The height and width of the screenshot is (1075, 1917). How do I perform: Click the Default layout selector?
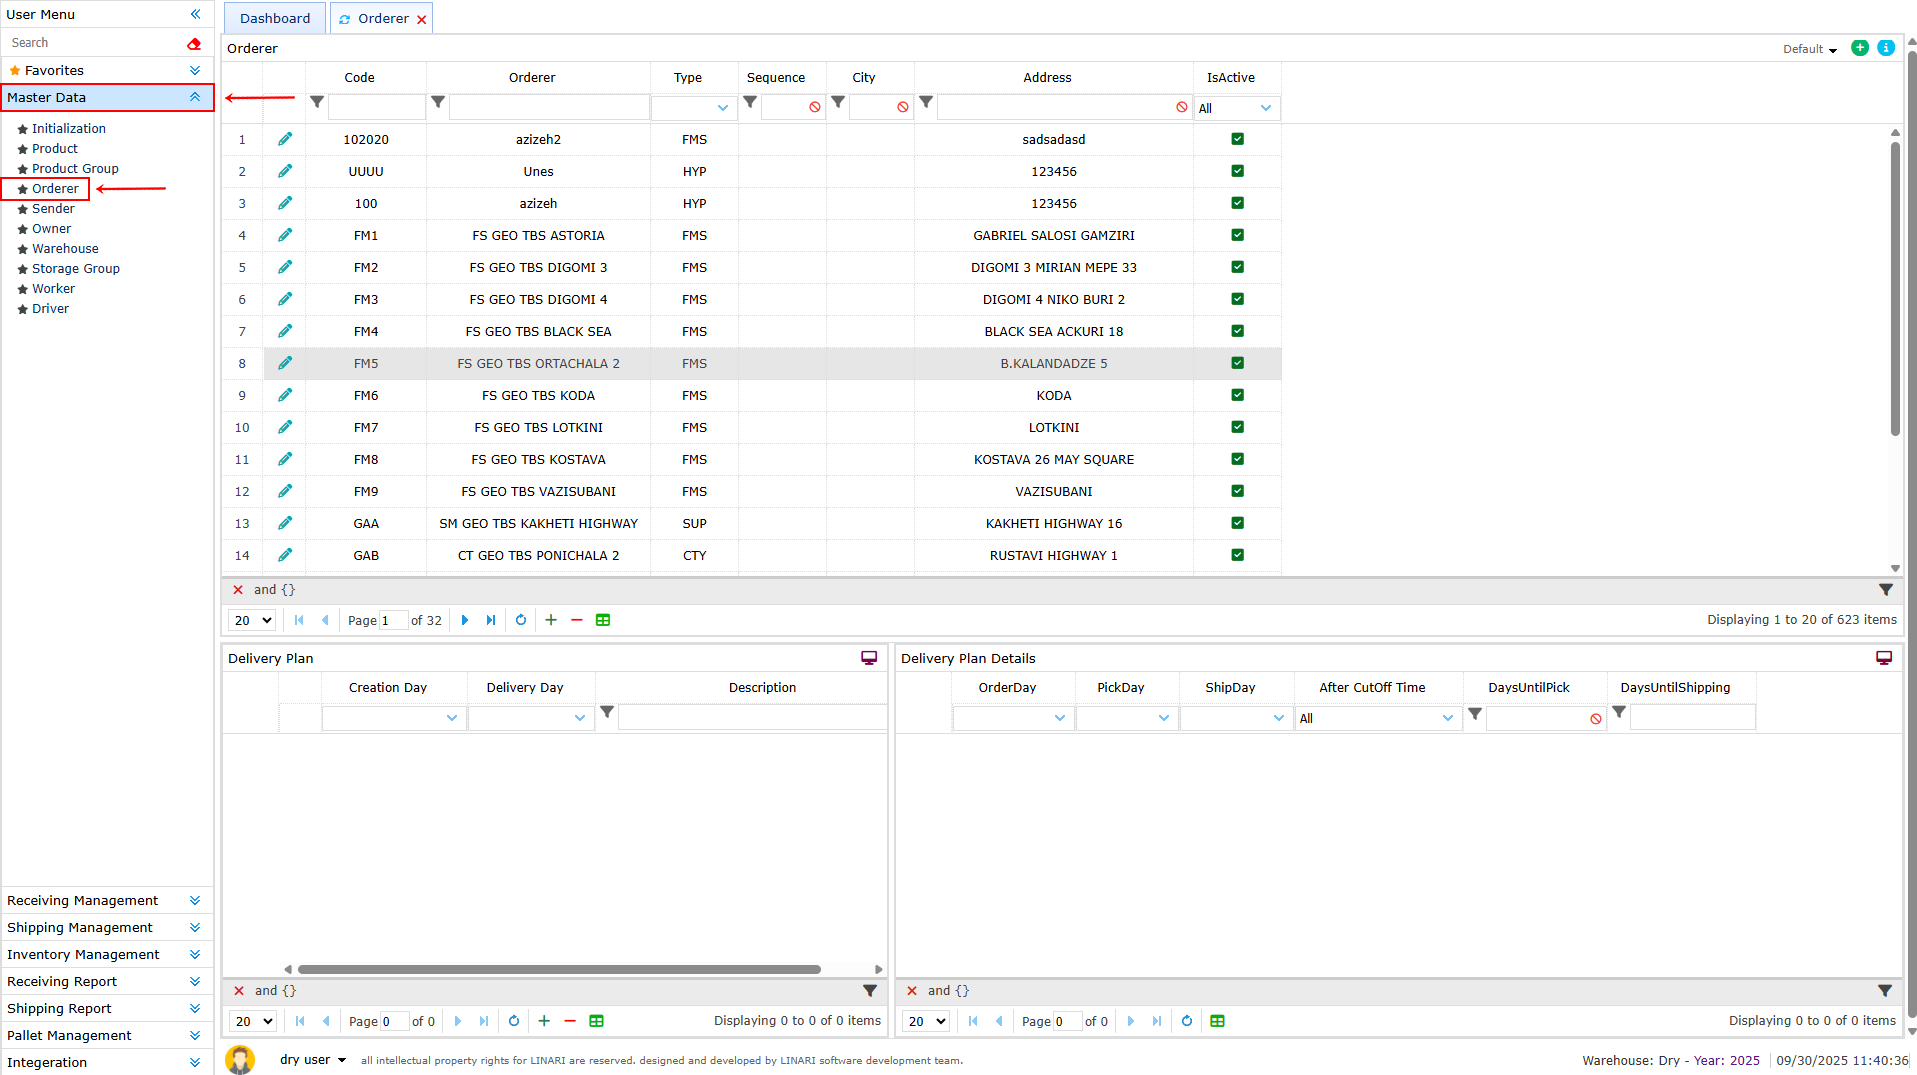[1809, 49]
